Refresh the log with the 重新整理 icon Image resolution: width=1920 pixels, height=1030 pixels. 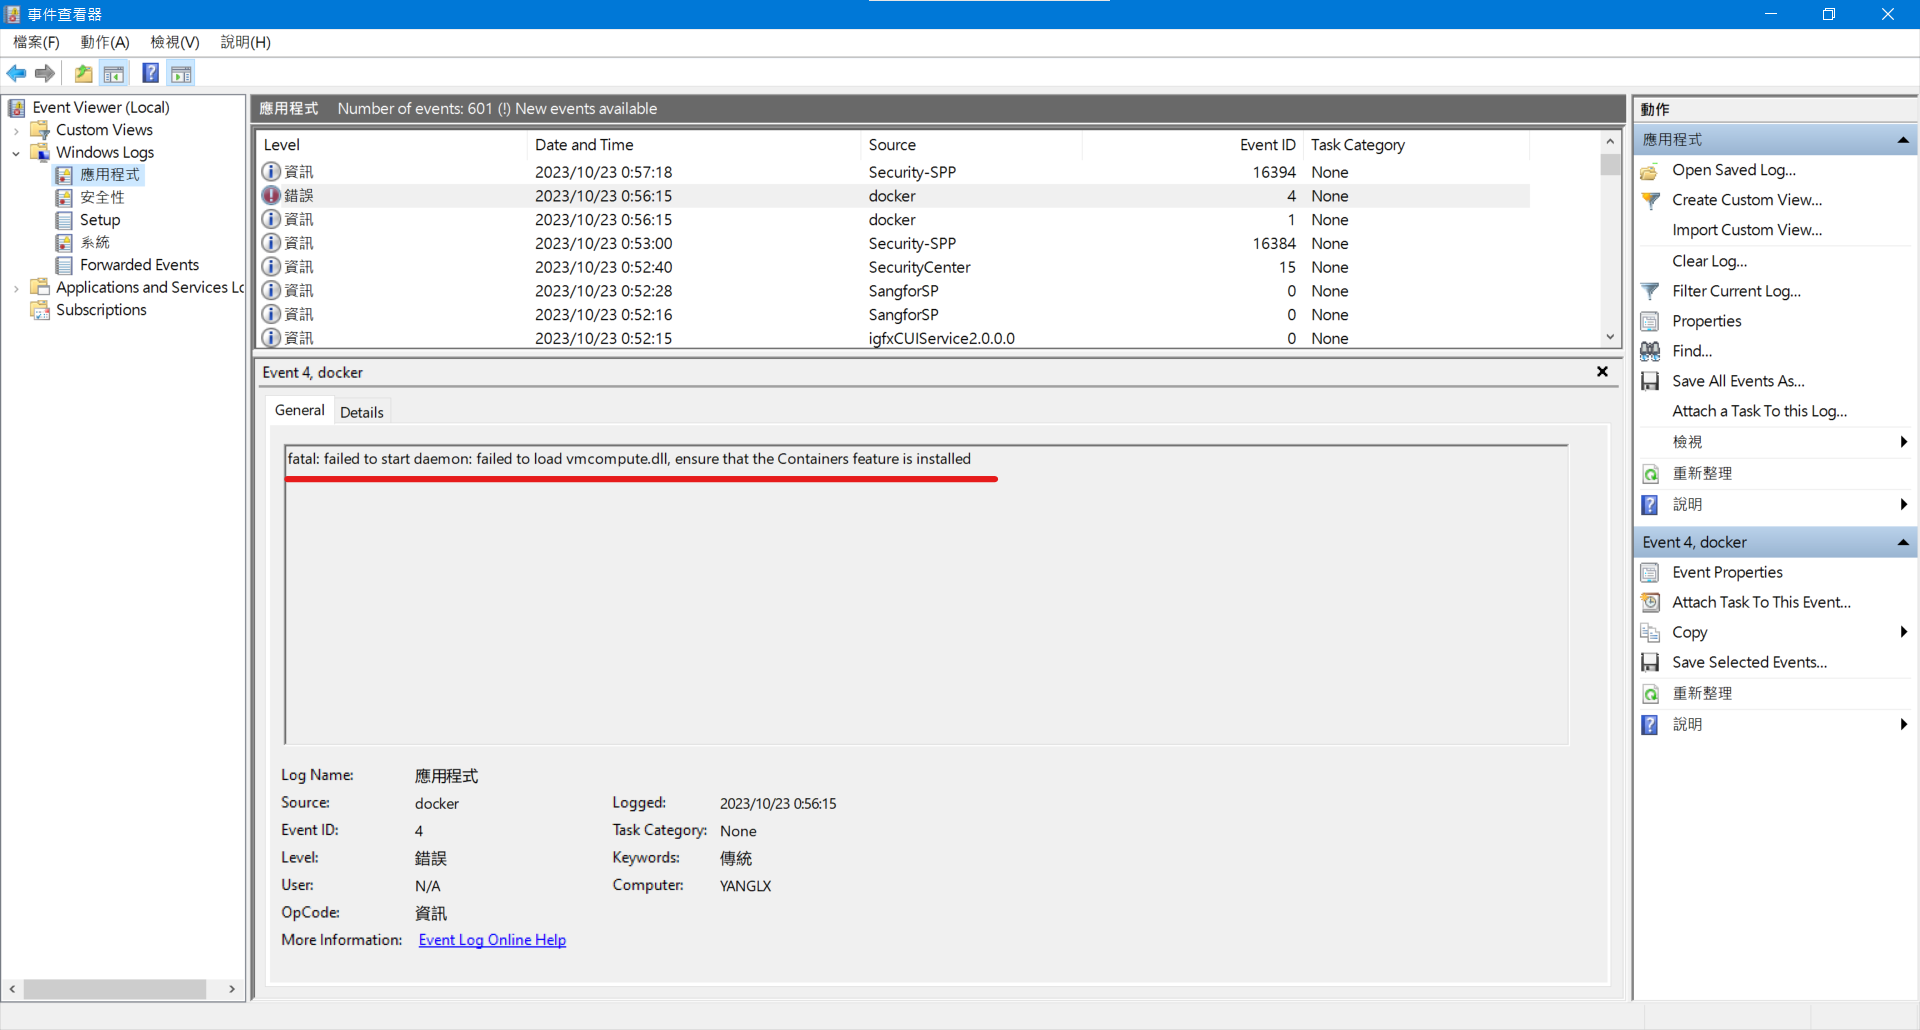[1650, 473]
